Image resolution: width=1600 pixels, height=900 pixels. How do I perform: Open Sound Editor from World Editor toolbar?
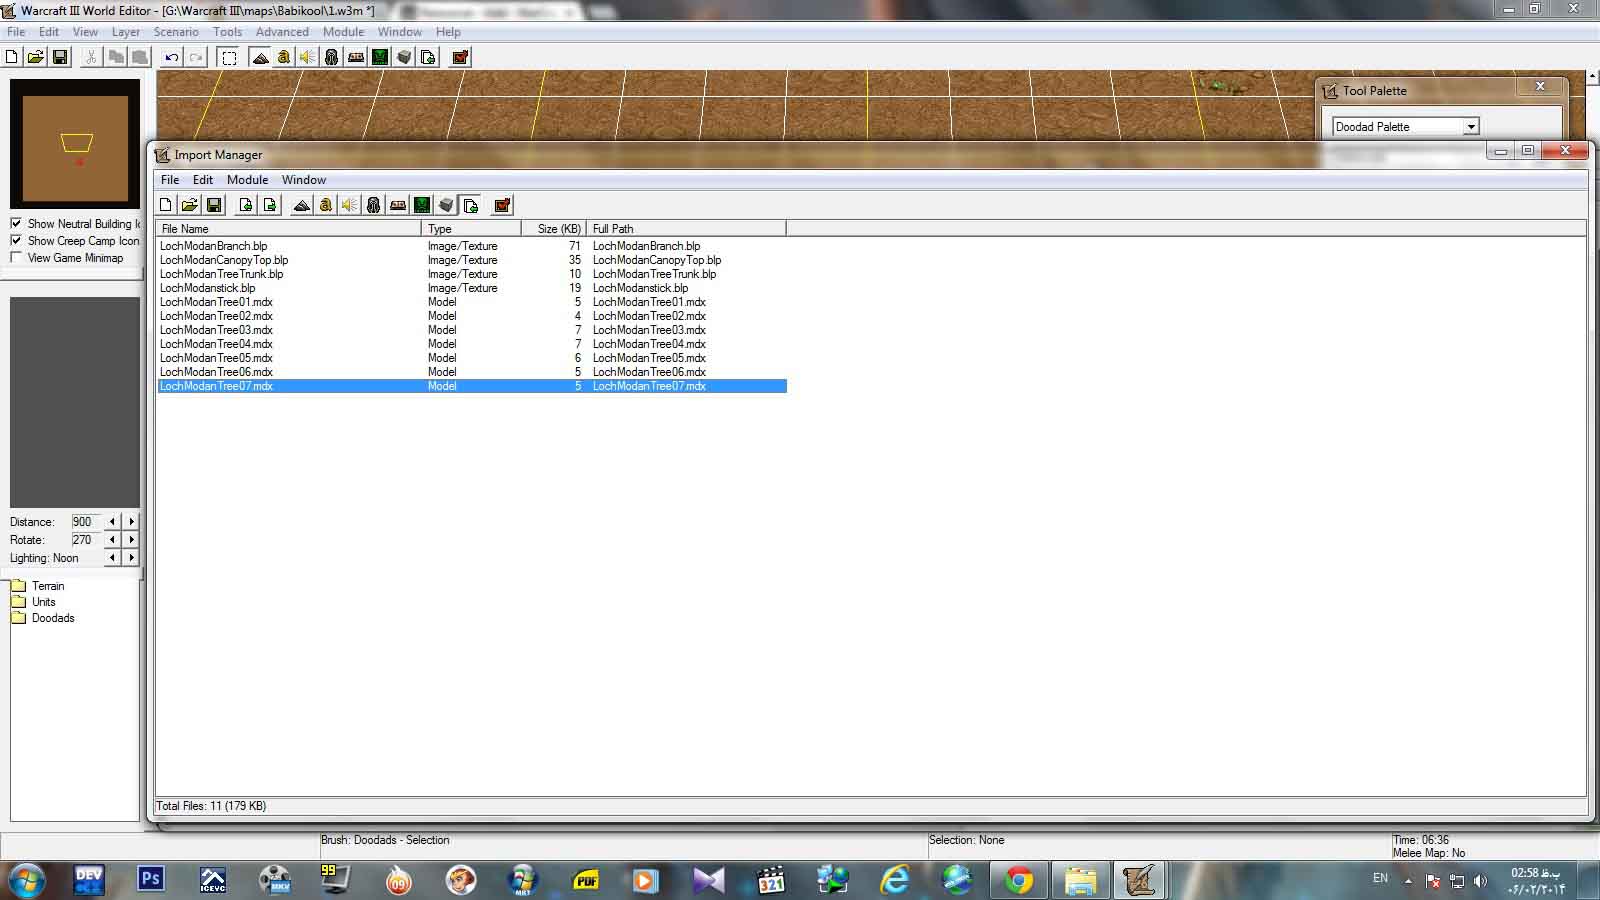[308, 57]
